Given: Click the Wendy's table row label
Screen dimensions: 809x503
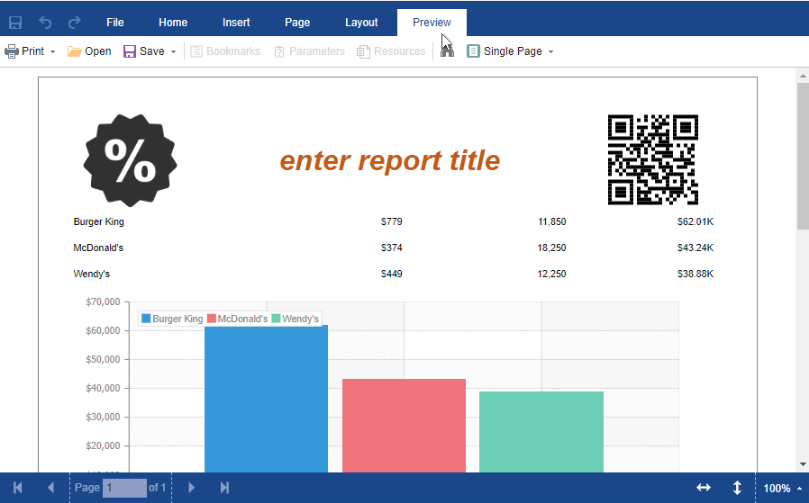Looking at the screenshot, I should 91,273.
